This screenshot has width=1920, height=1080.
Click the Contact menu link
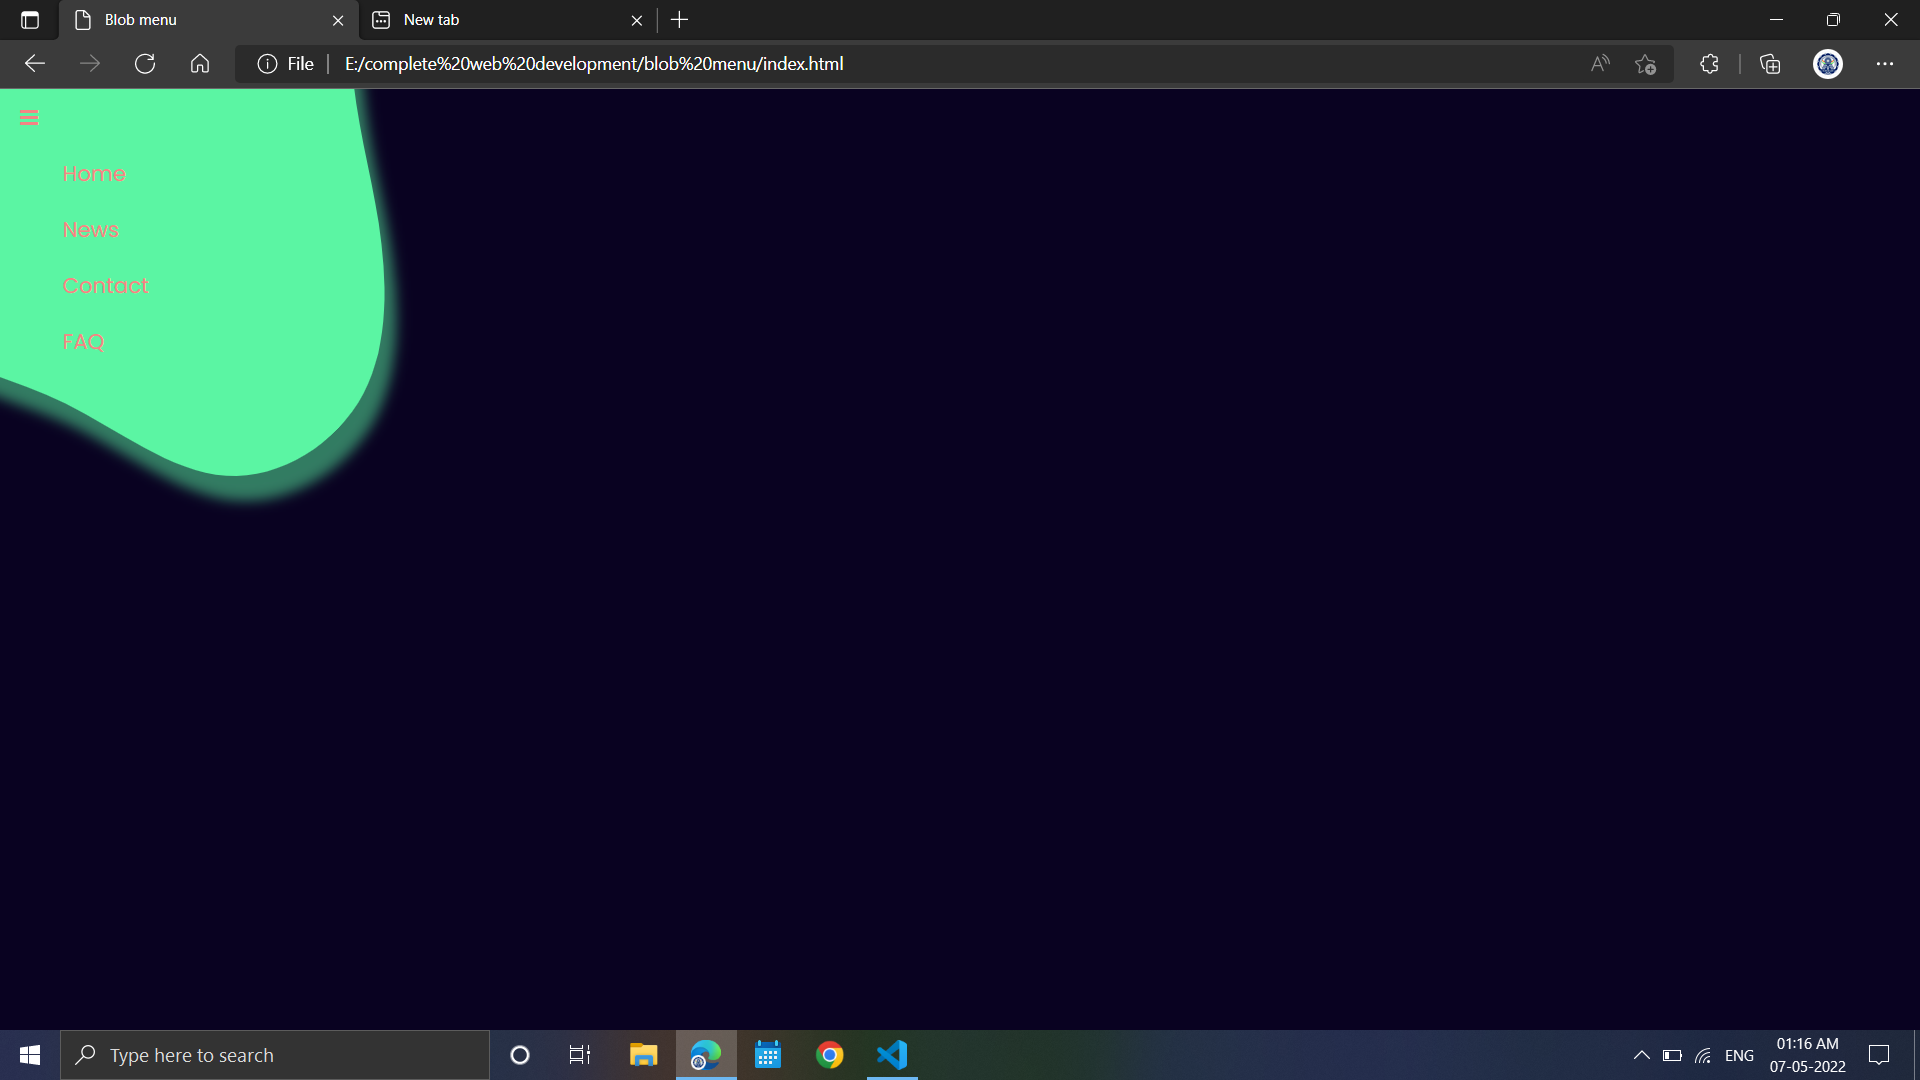pyautogui.click(x=105, y=285)
